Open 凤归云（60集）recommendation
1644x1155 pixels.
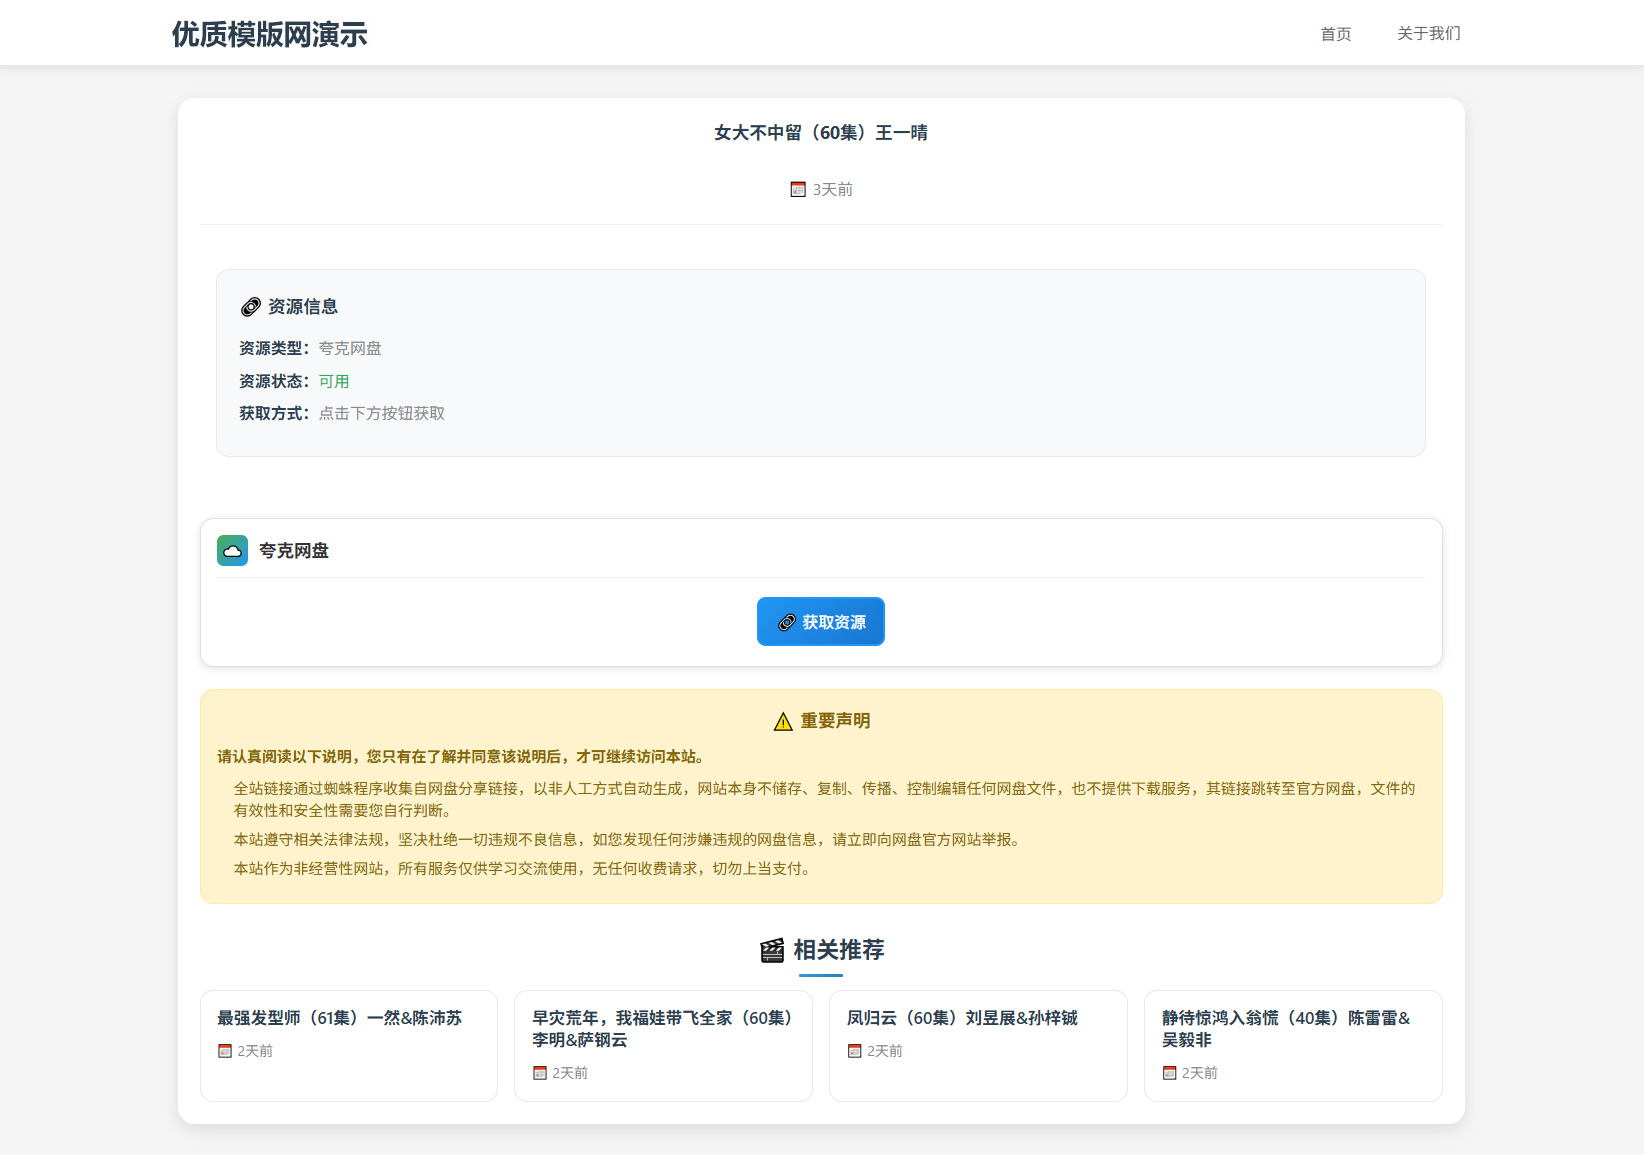tap(961, 1018)
